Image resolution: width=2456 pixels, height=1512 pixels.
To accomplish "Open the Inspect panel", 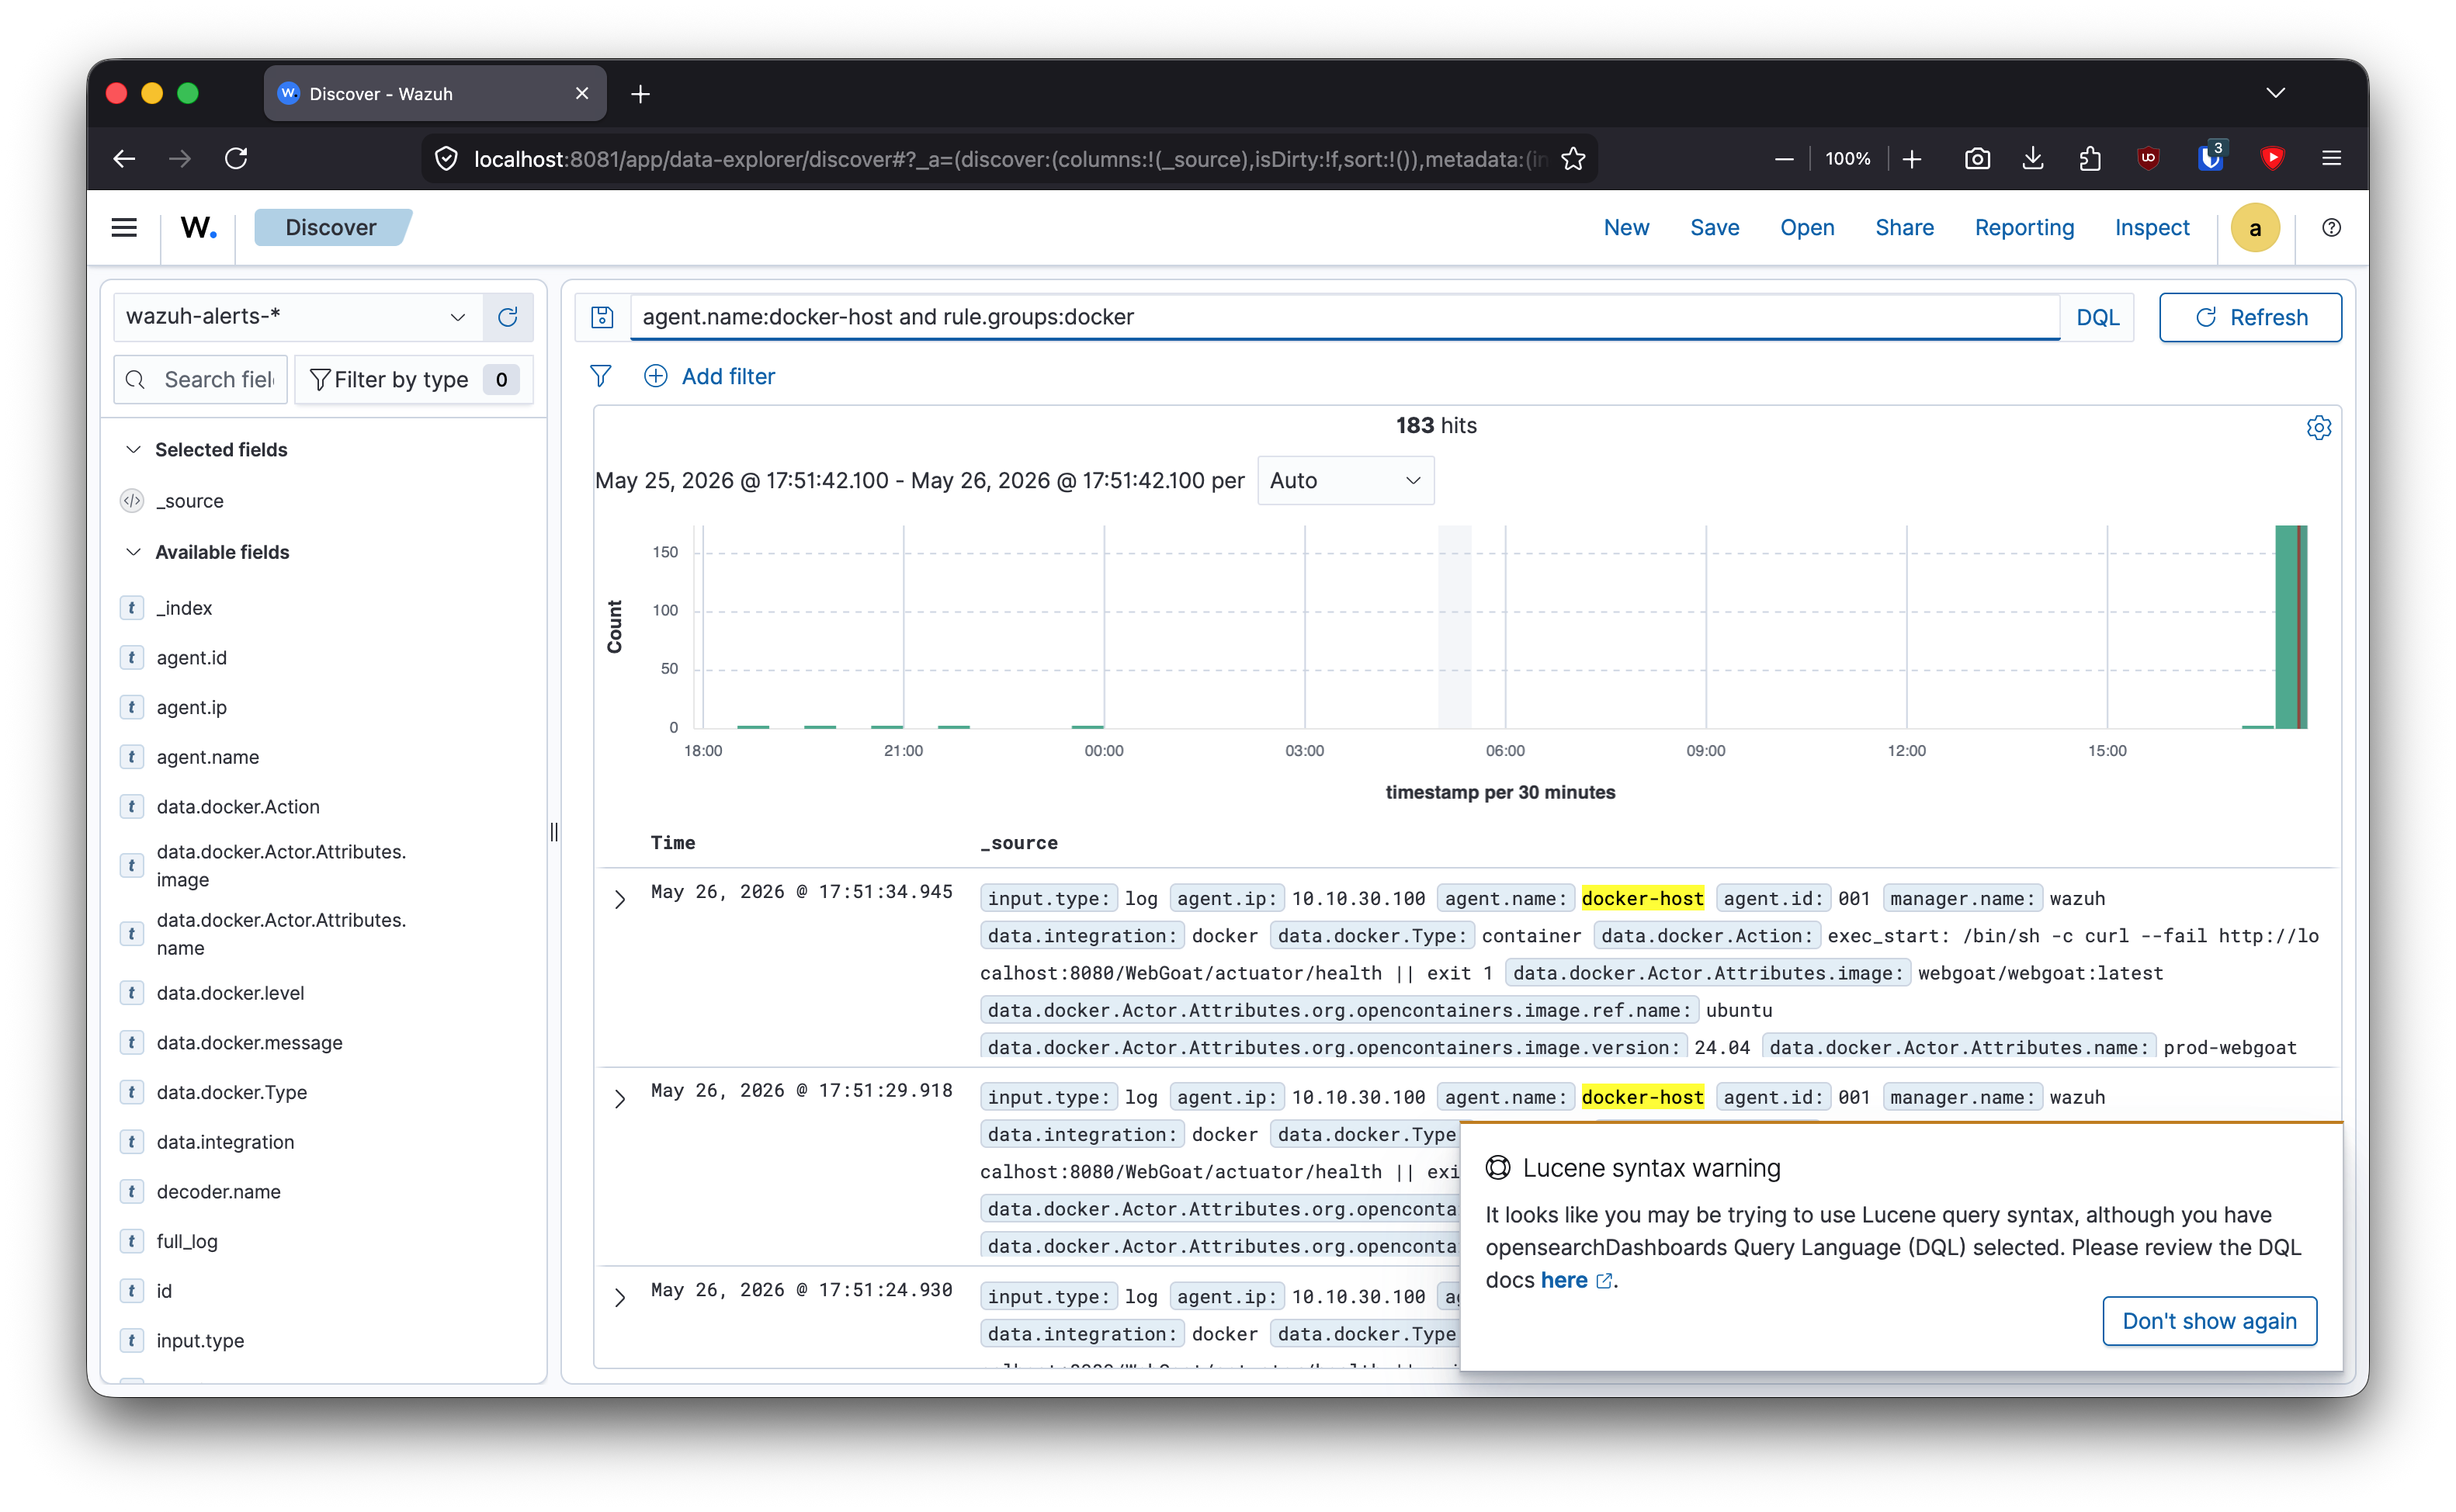I will [2152, 228].
